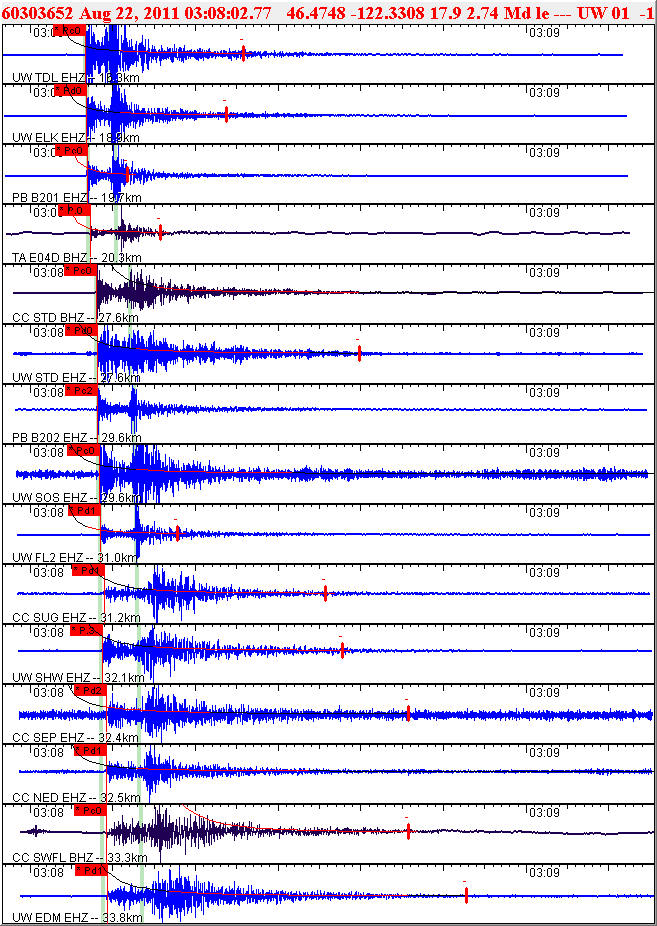The height and width of the screenshot is (926, 657).
Task: Click the 03:09 time label on UW EDM trace
Action: pyautogui.click(x=542, y=873)
